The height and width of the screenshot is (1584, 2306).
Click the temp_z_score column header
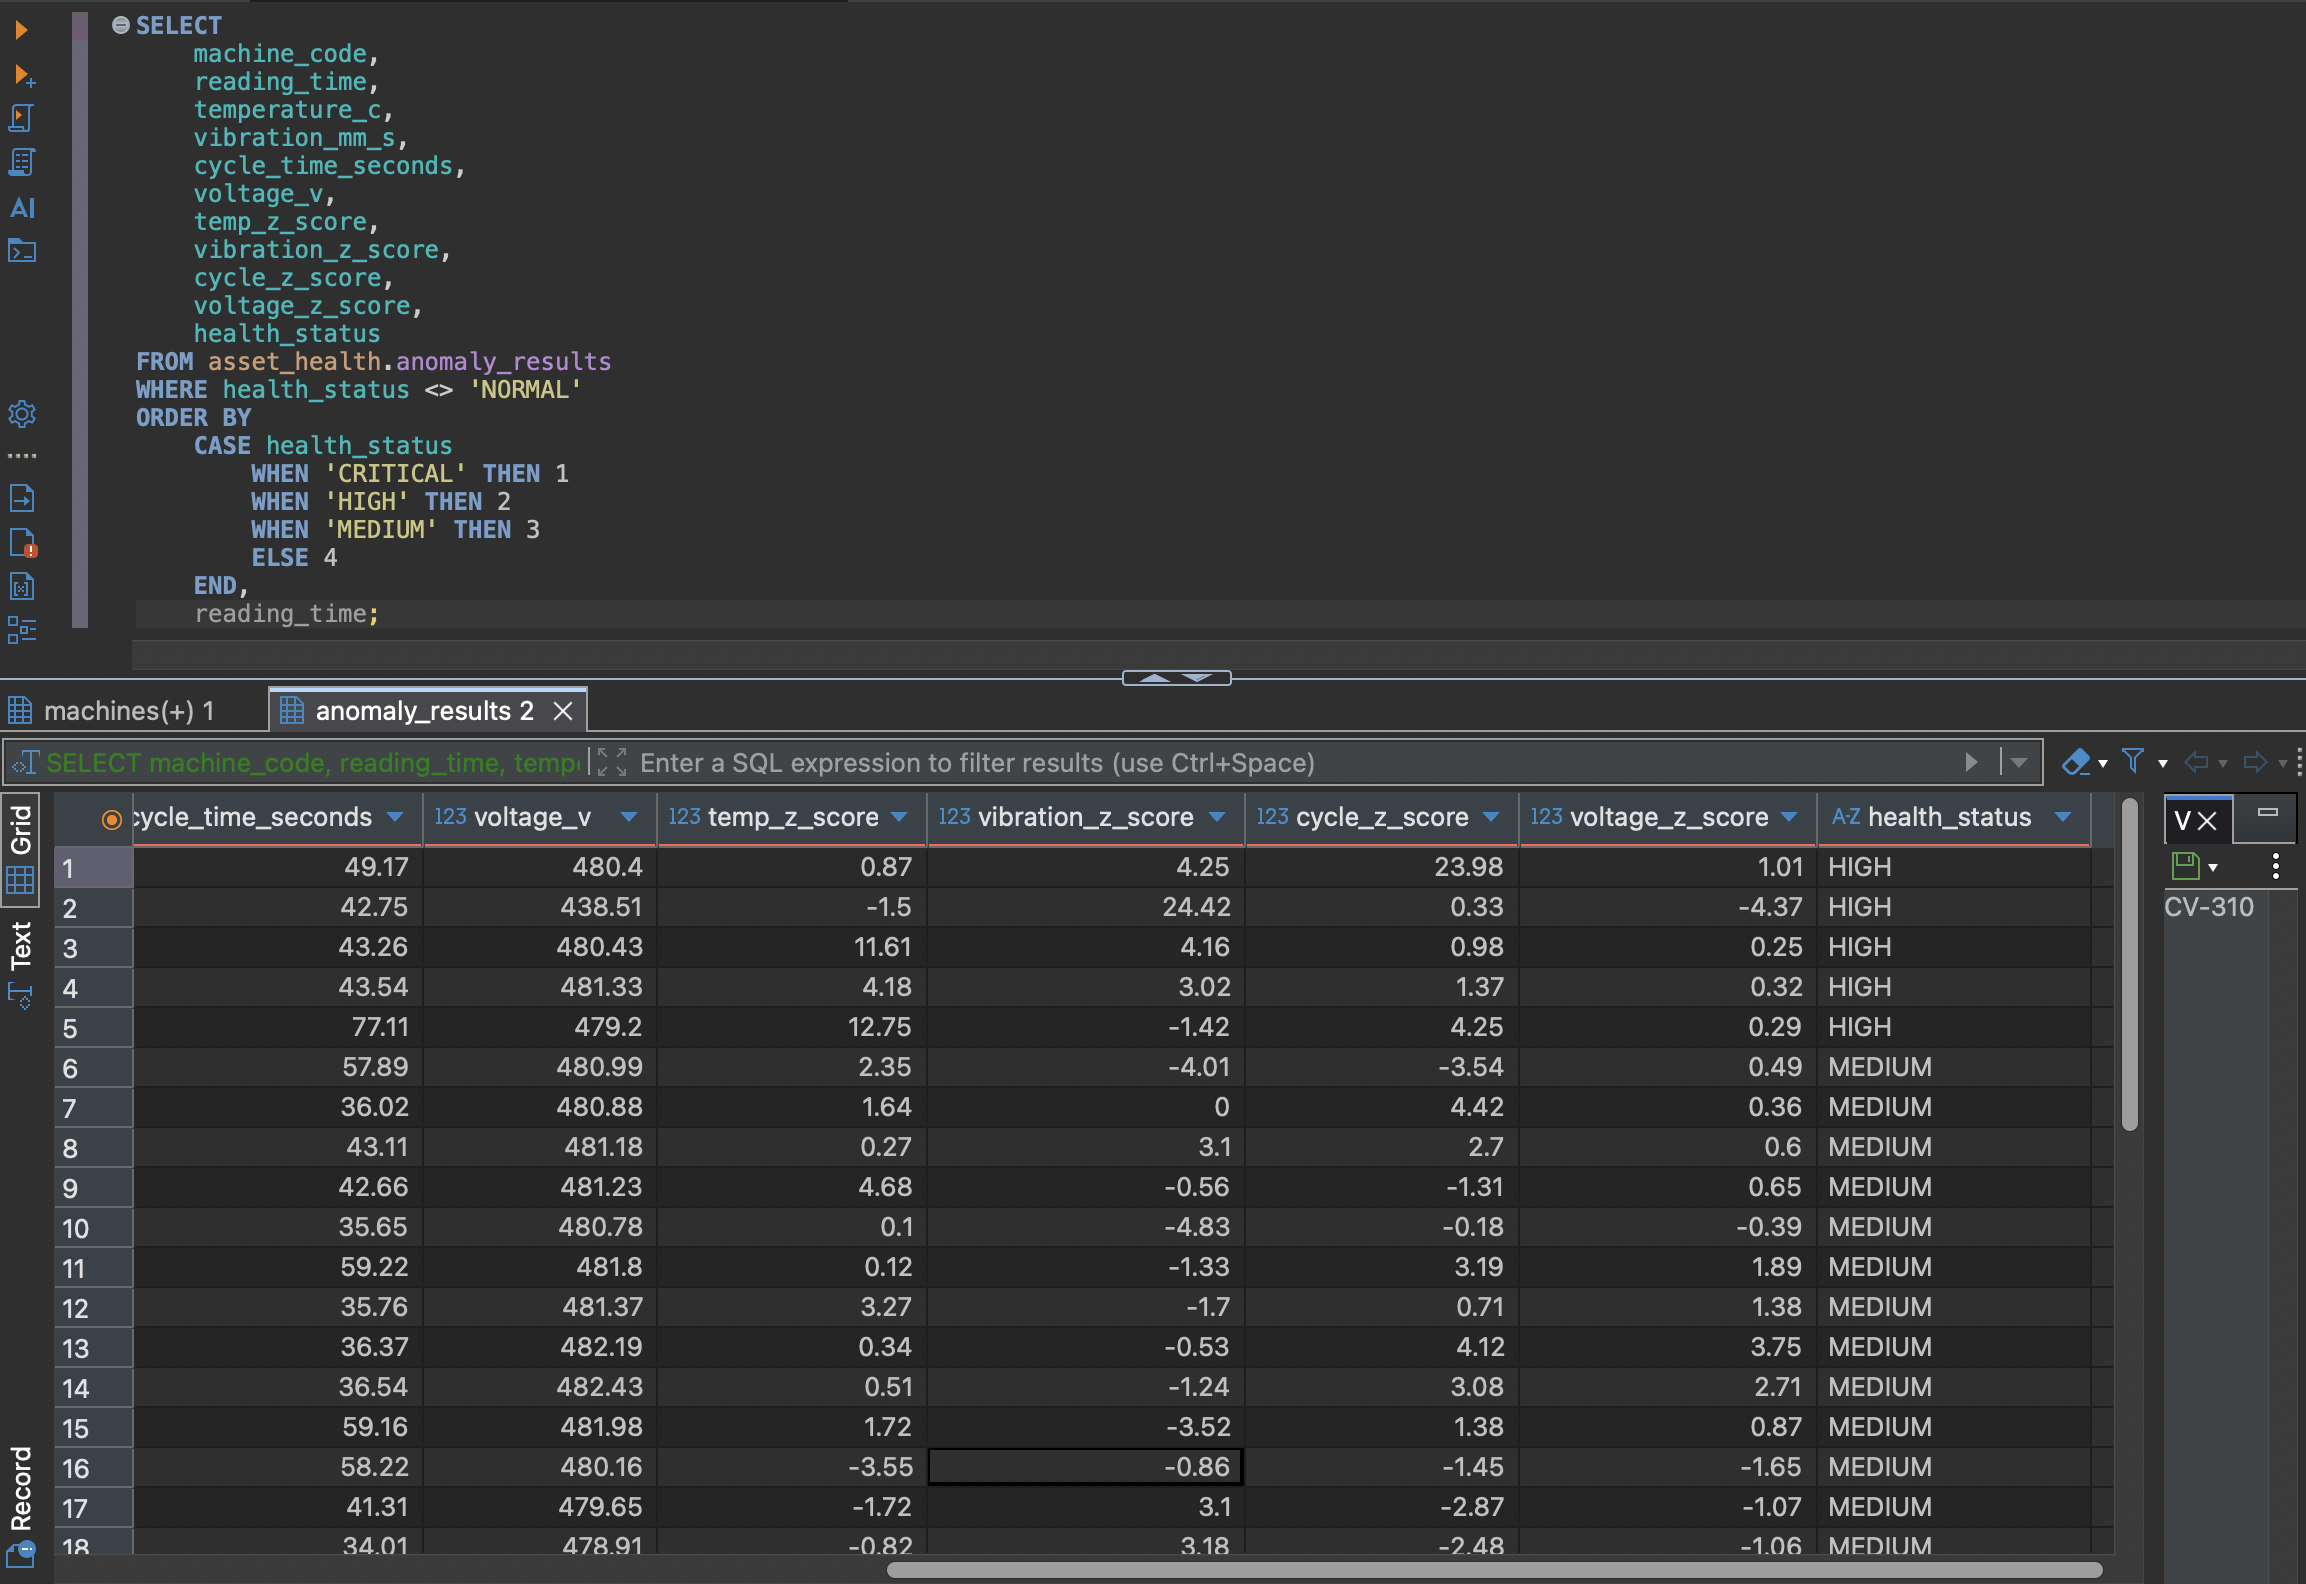coord(792,817)
